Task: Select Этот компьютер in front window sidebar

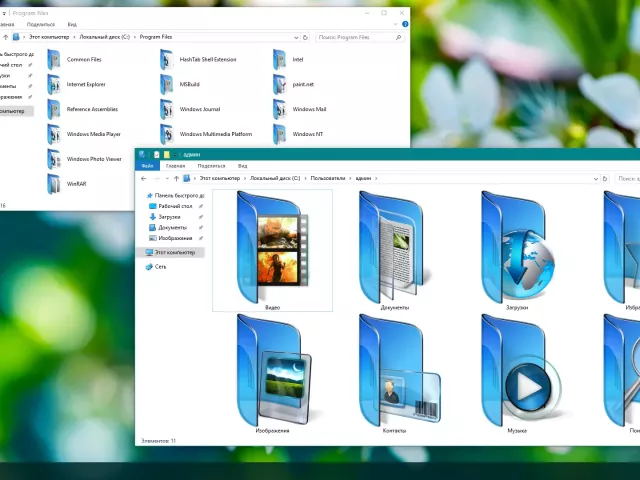Action: pos(172,252)
